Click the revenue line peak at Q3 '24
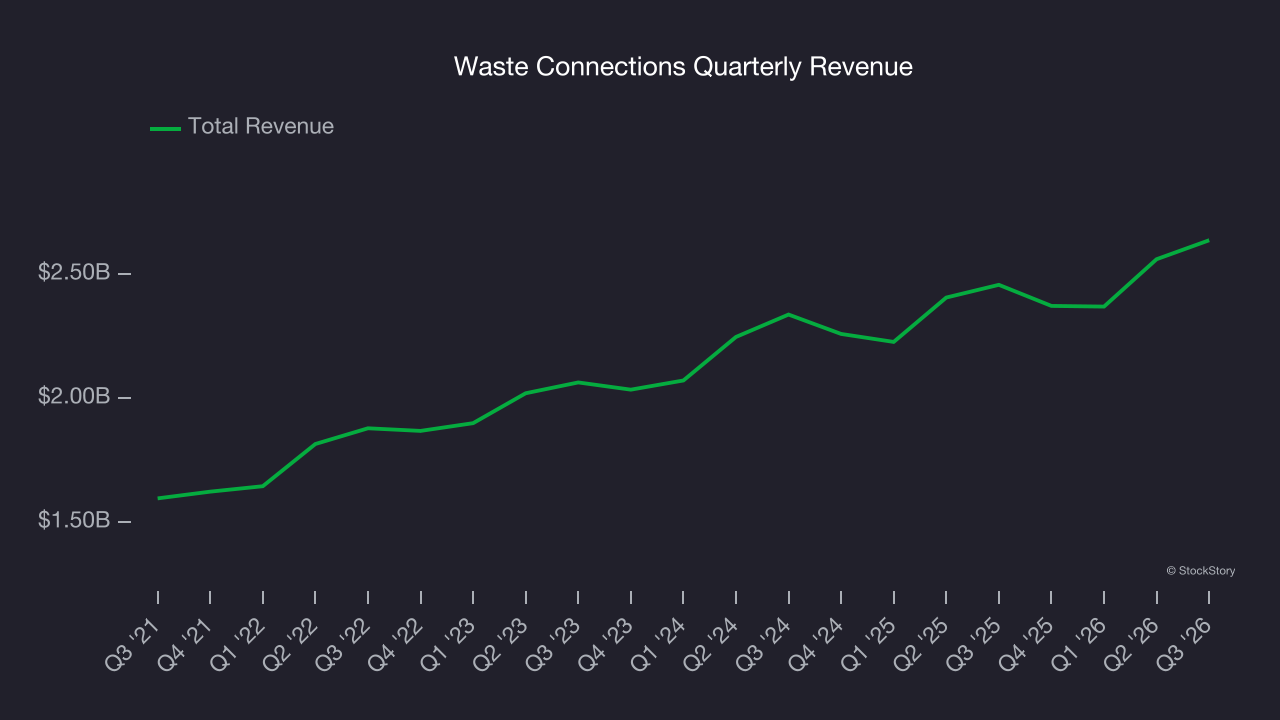This screenshot has width=1280, height=720. [788, 314]
